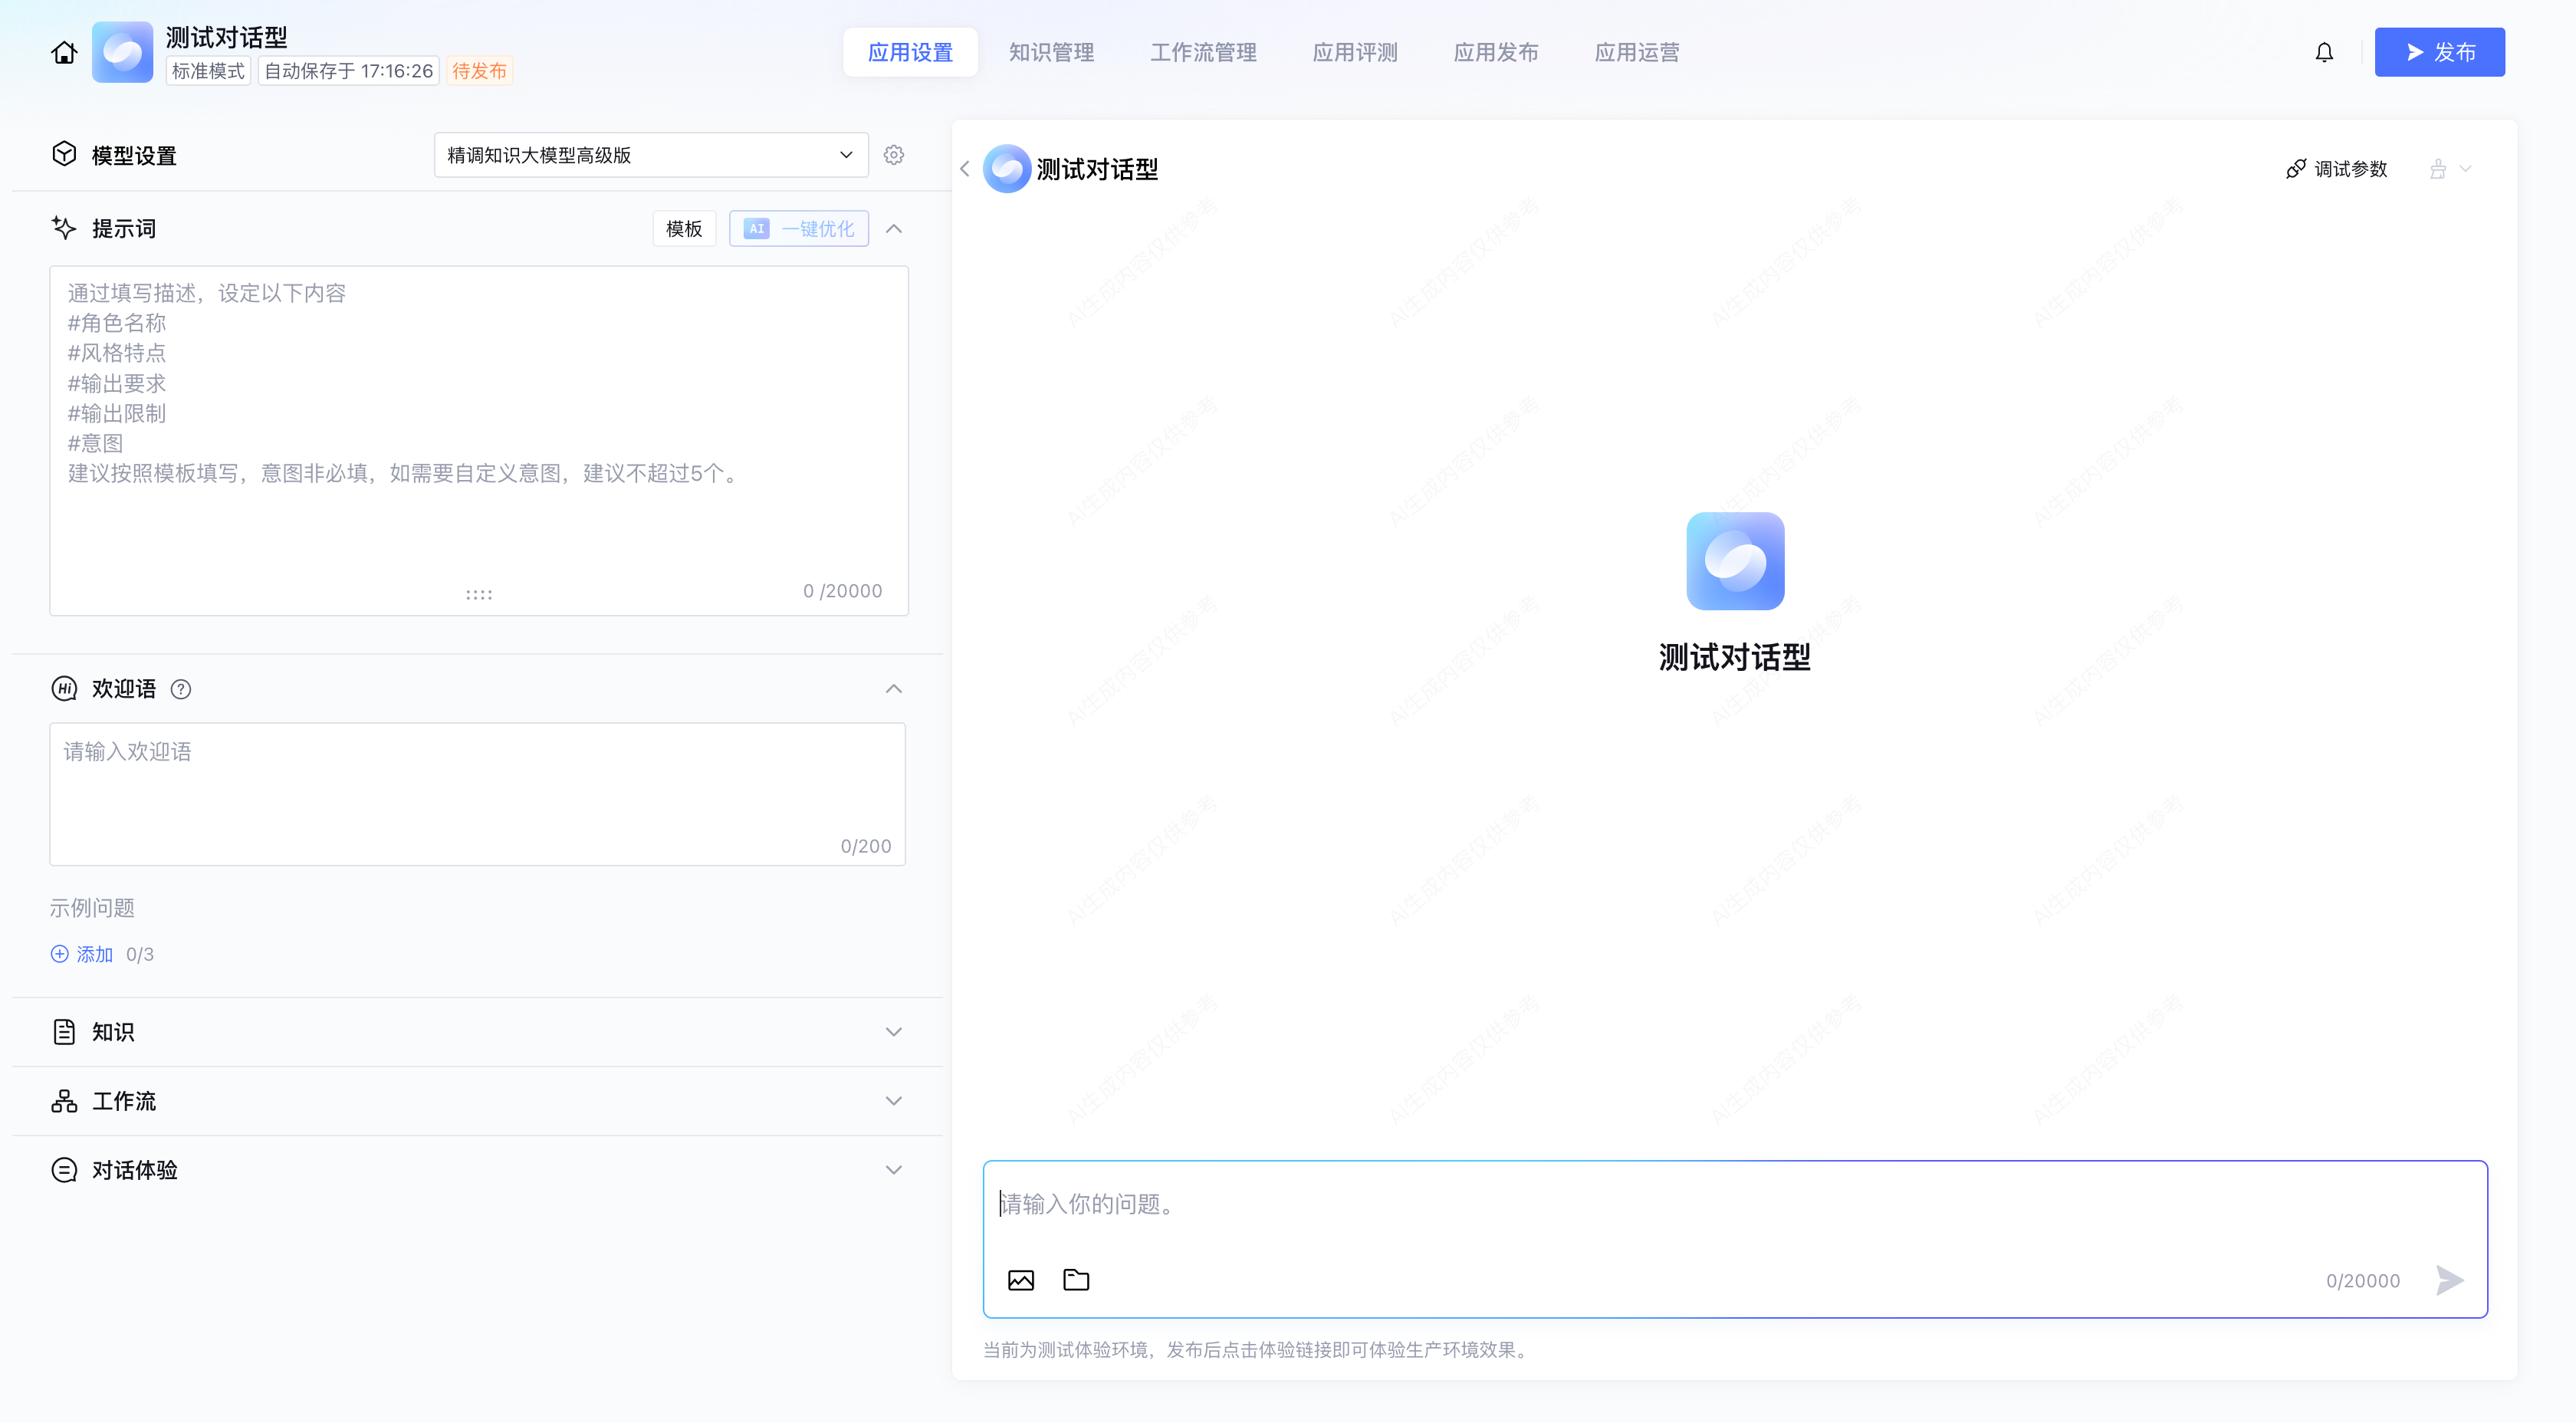The width and height of the screenshot is (2576, 1423).
Task: Click the send message arrow
Action: point(2449,1280)
